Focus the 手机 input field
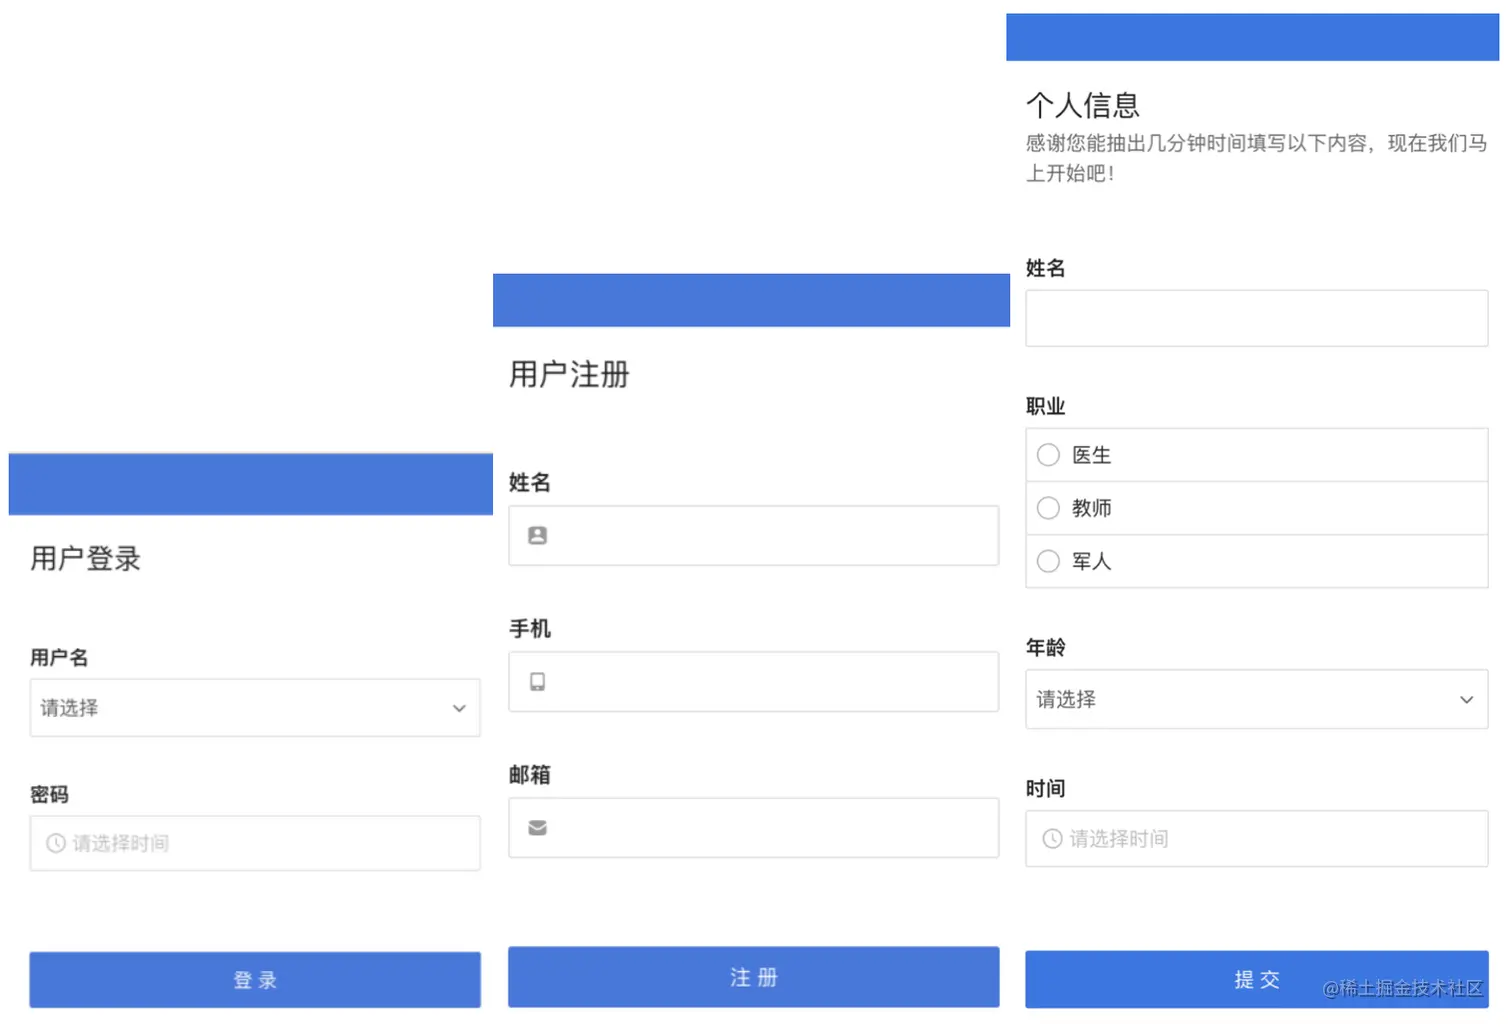 pyautogui.click(x=753, y=682)
